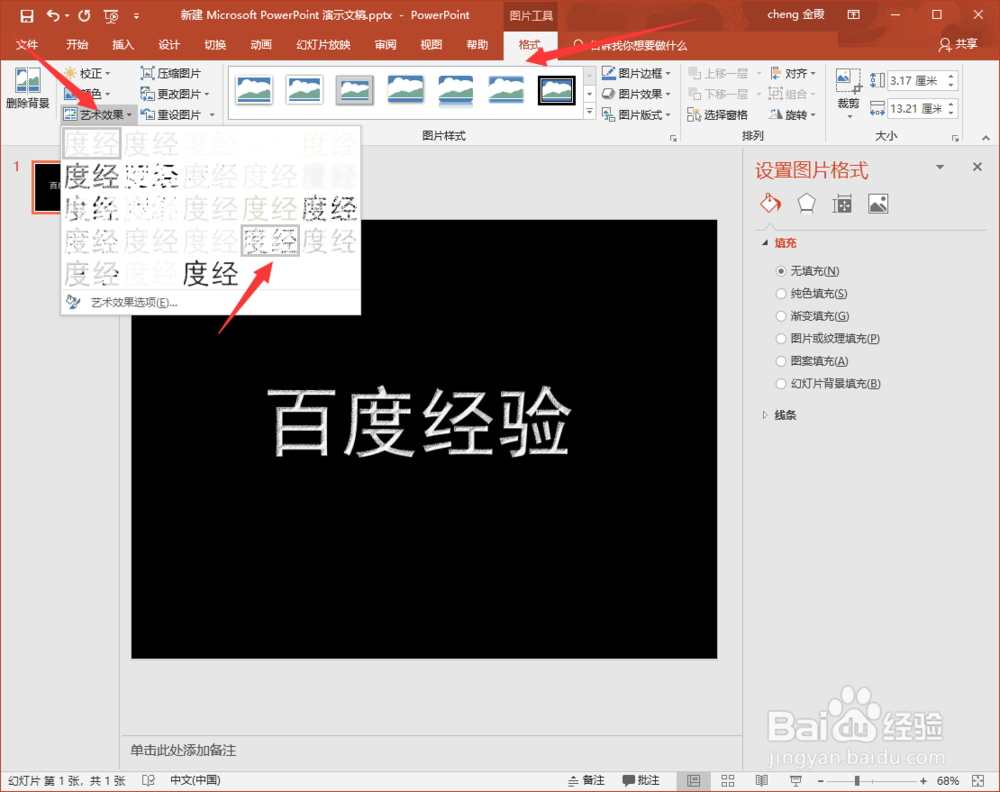Switch to Reading view icon

(761, 781)
